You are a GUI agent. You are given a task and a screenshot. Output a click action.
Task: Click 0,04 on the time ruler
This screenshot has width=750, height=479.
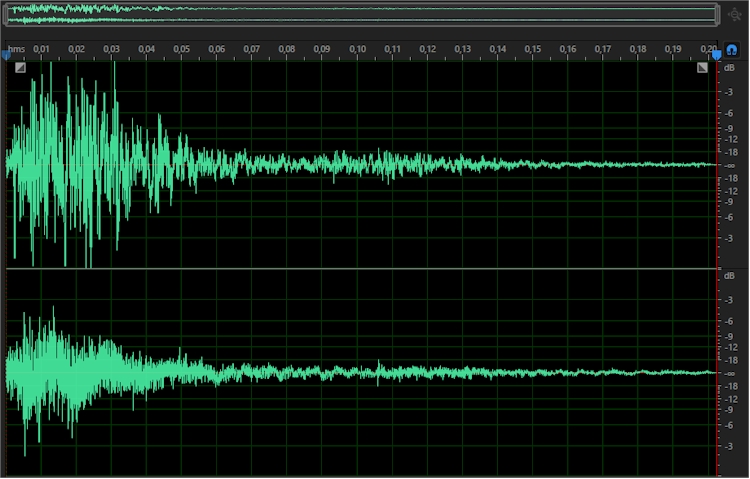click(147, 49)
